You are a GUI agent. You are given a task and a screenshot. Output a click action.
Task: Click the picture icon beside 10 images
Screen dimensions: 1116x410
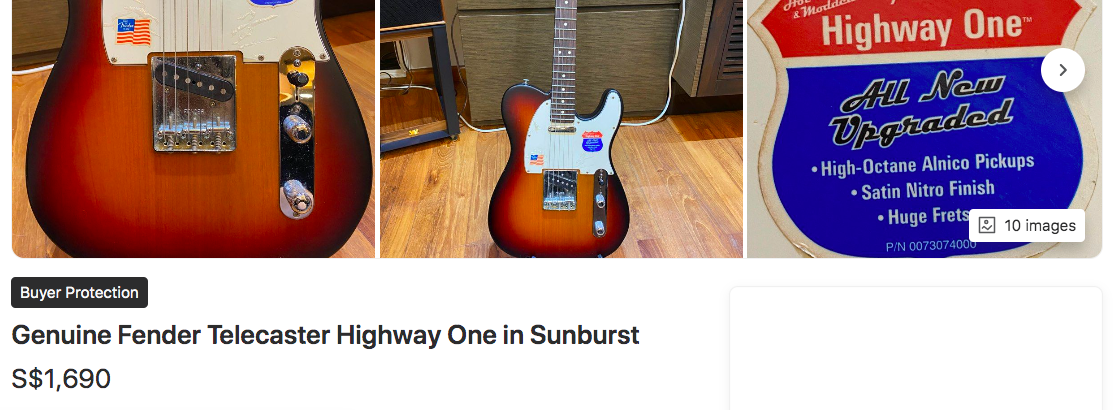tap(986, 226)
